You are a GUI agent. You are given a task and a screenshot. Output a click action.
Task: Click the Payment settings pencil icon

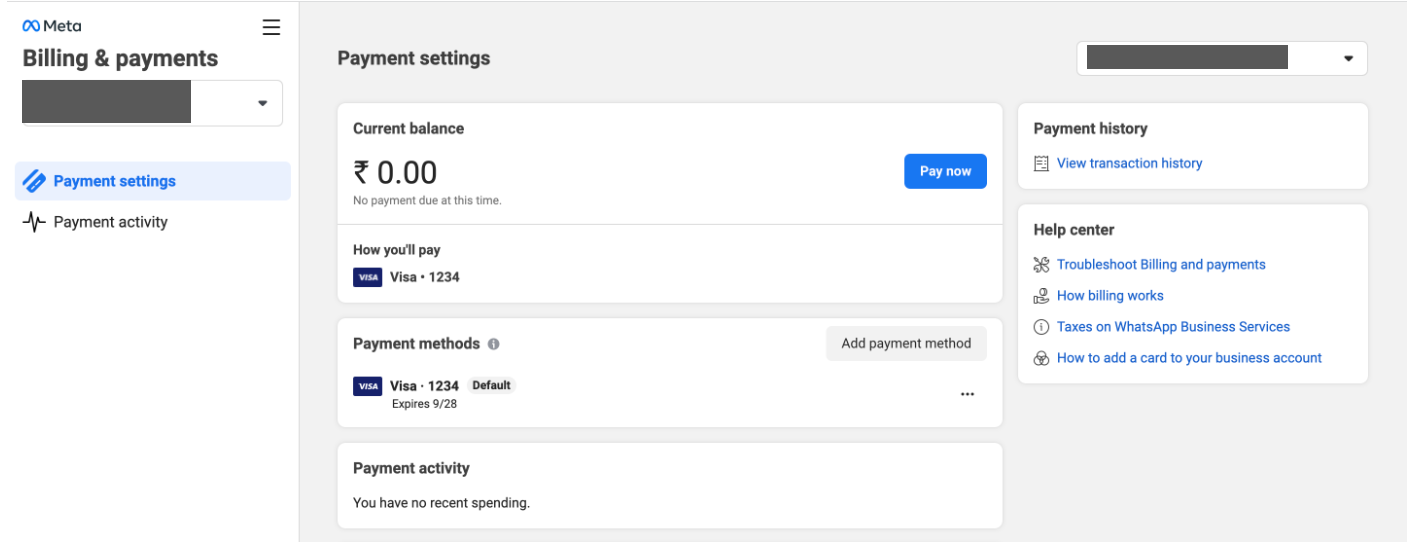tap(34, 181)
